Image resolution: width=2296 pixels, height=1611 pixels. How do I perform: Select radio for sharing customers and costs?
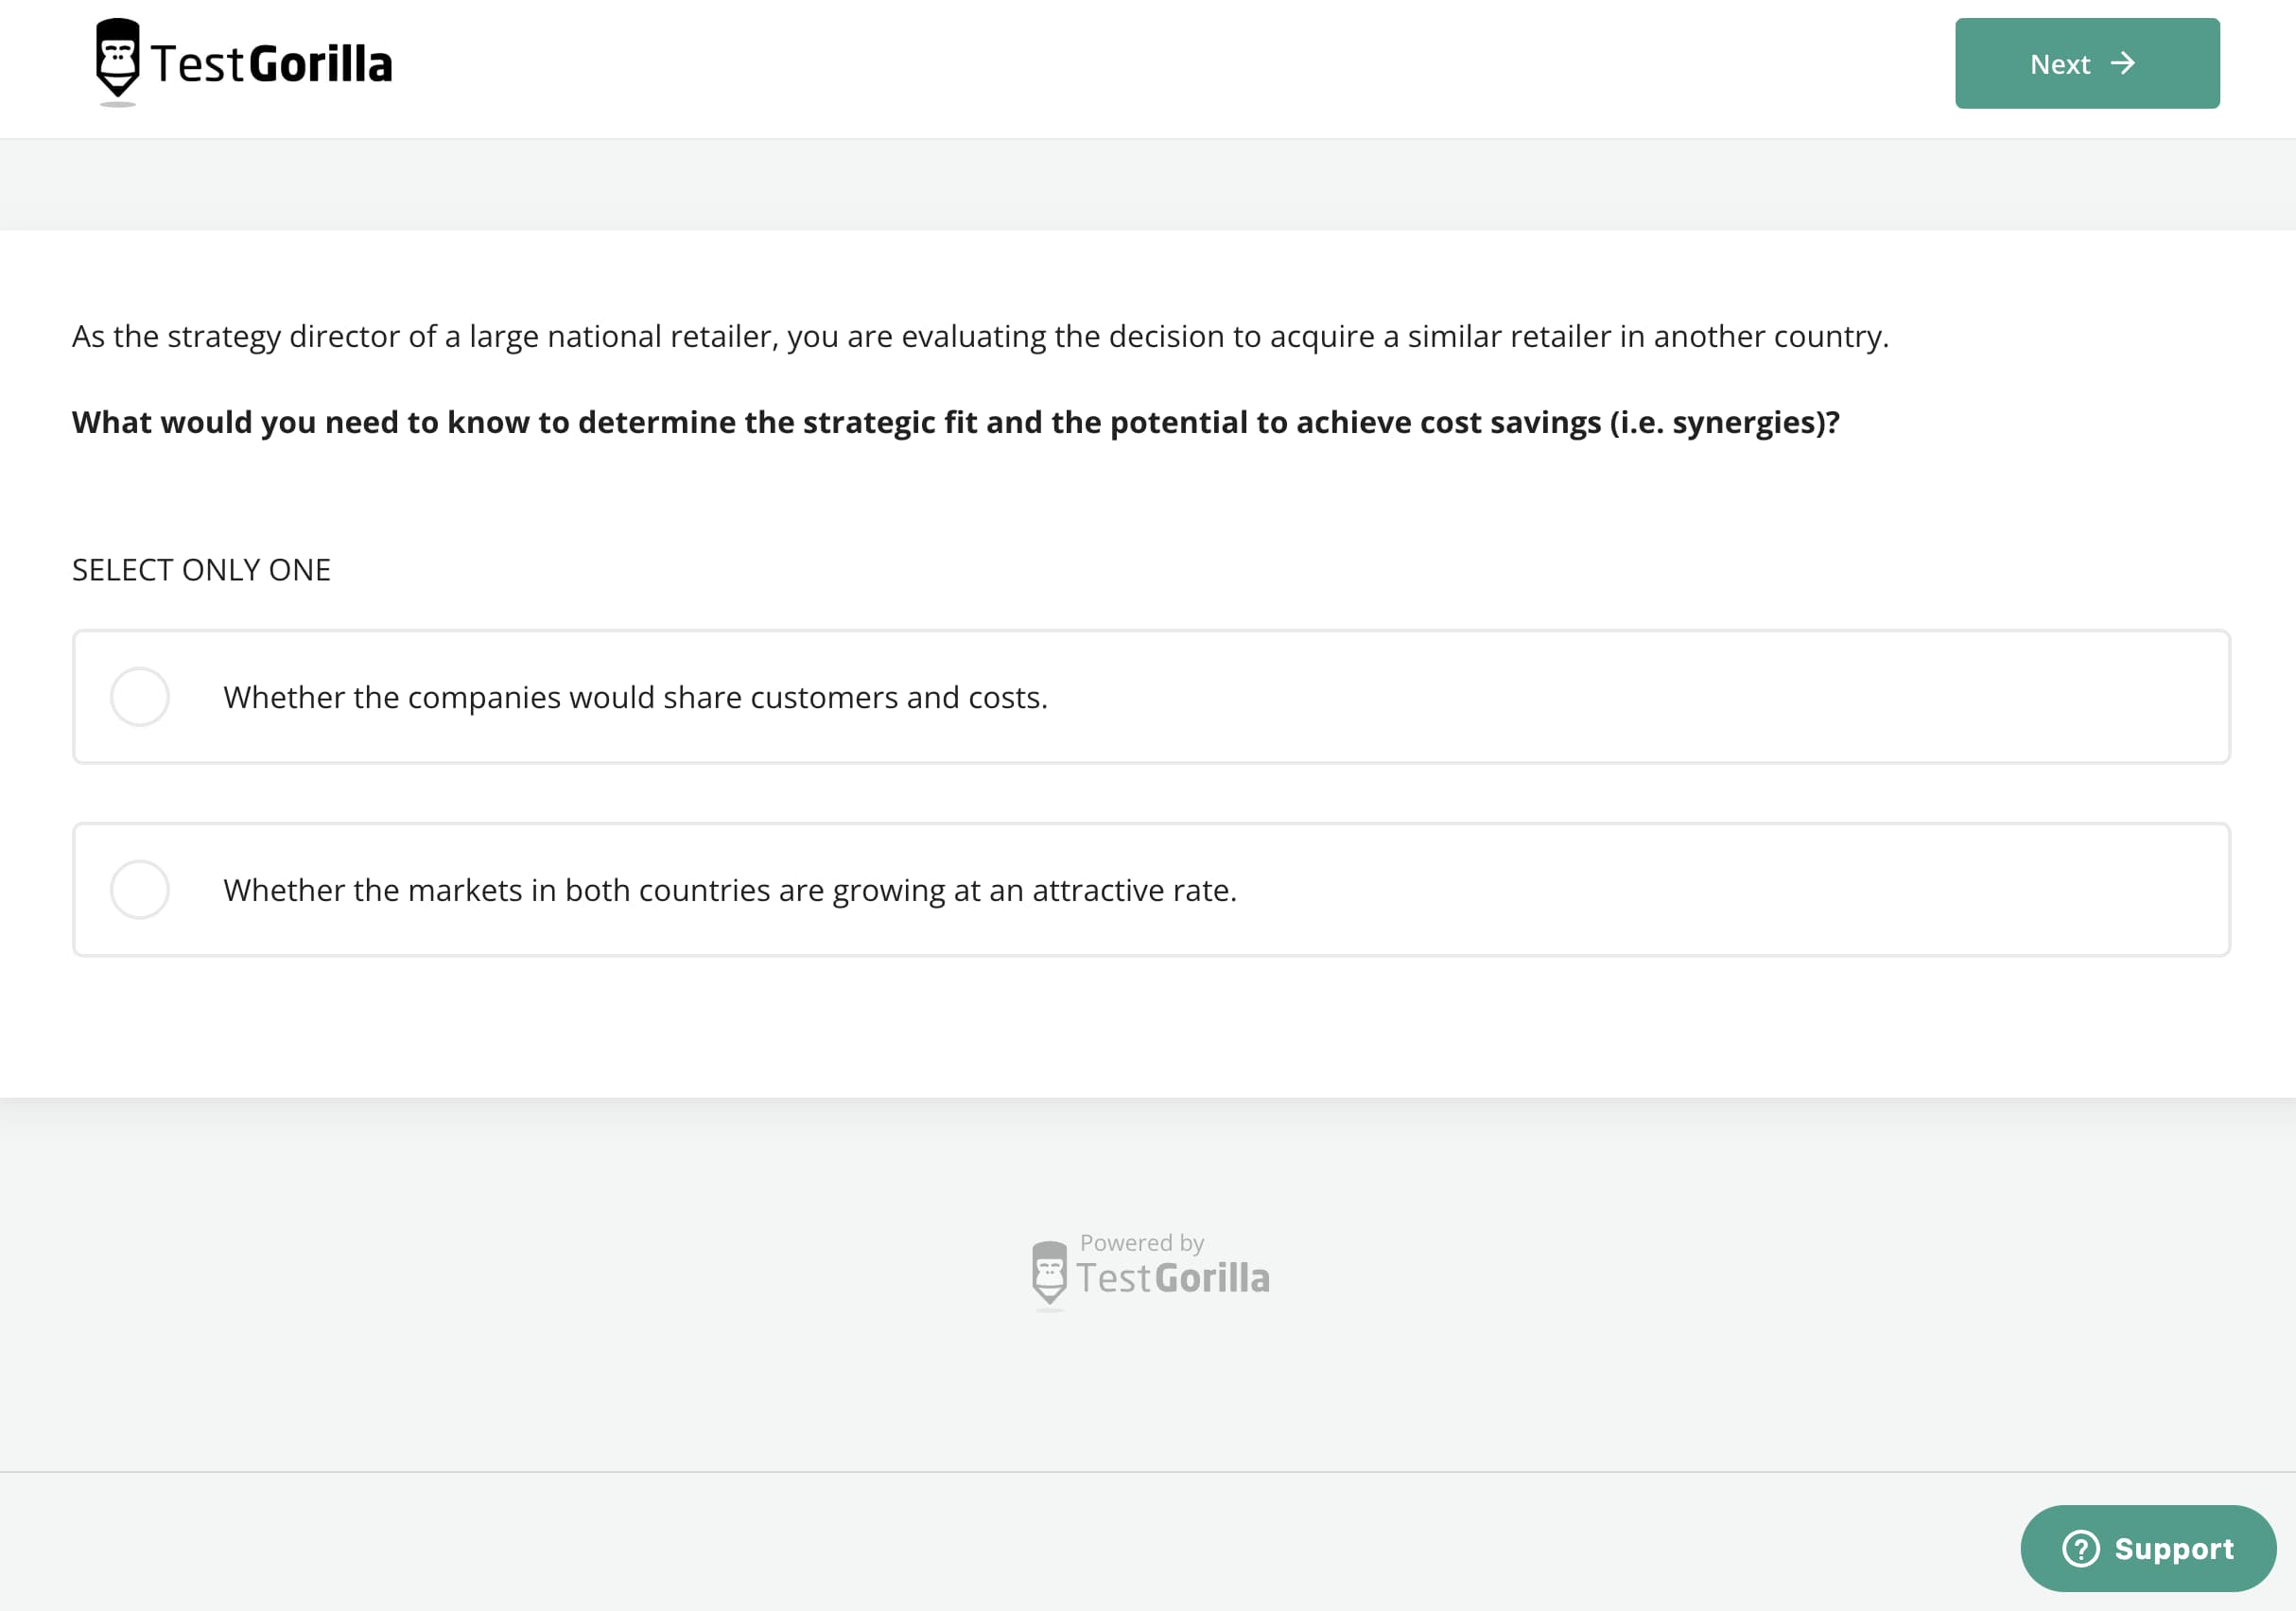(x=140, y=697)
